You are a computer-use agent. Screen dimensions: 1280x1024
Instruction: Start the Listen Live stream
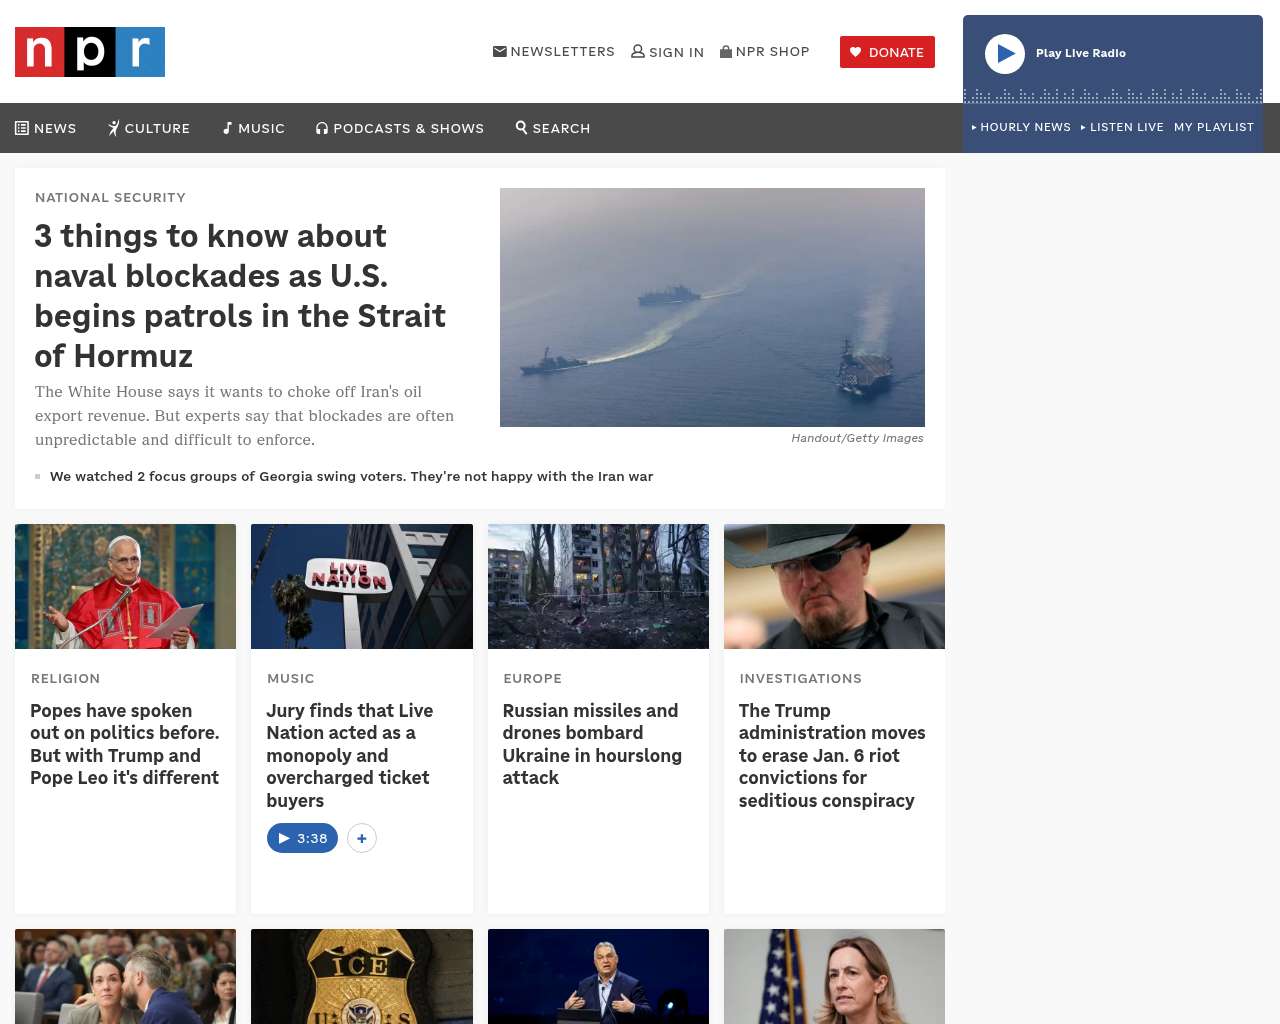(1122, 127)
